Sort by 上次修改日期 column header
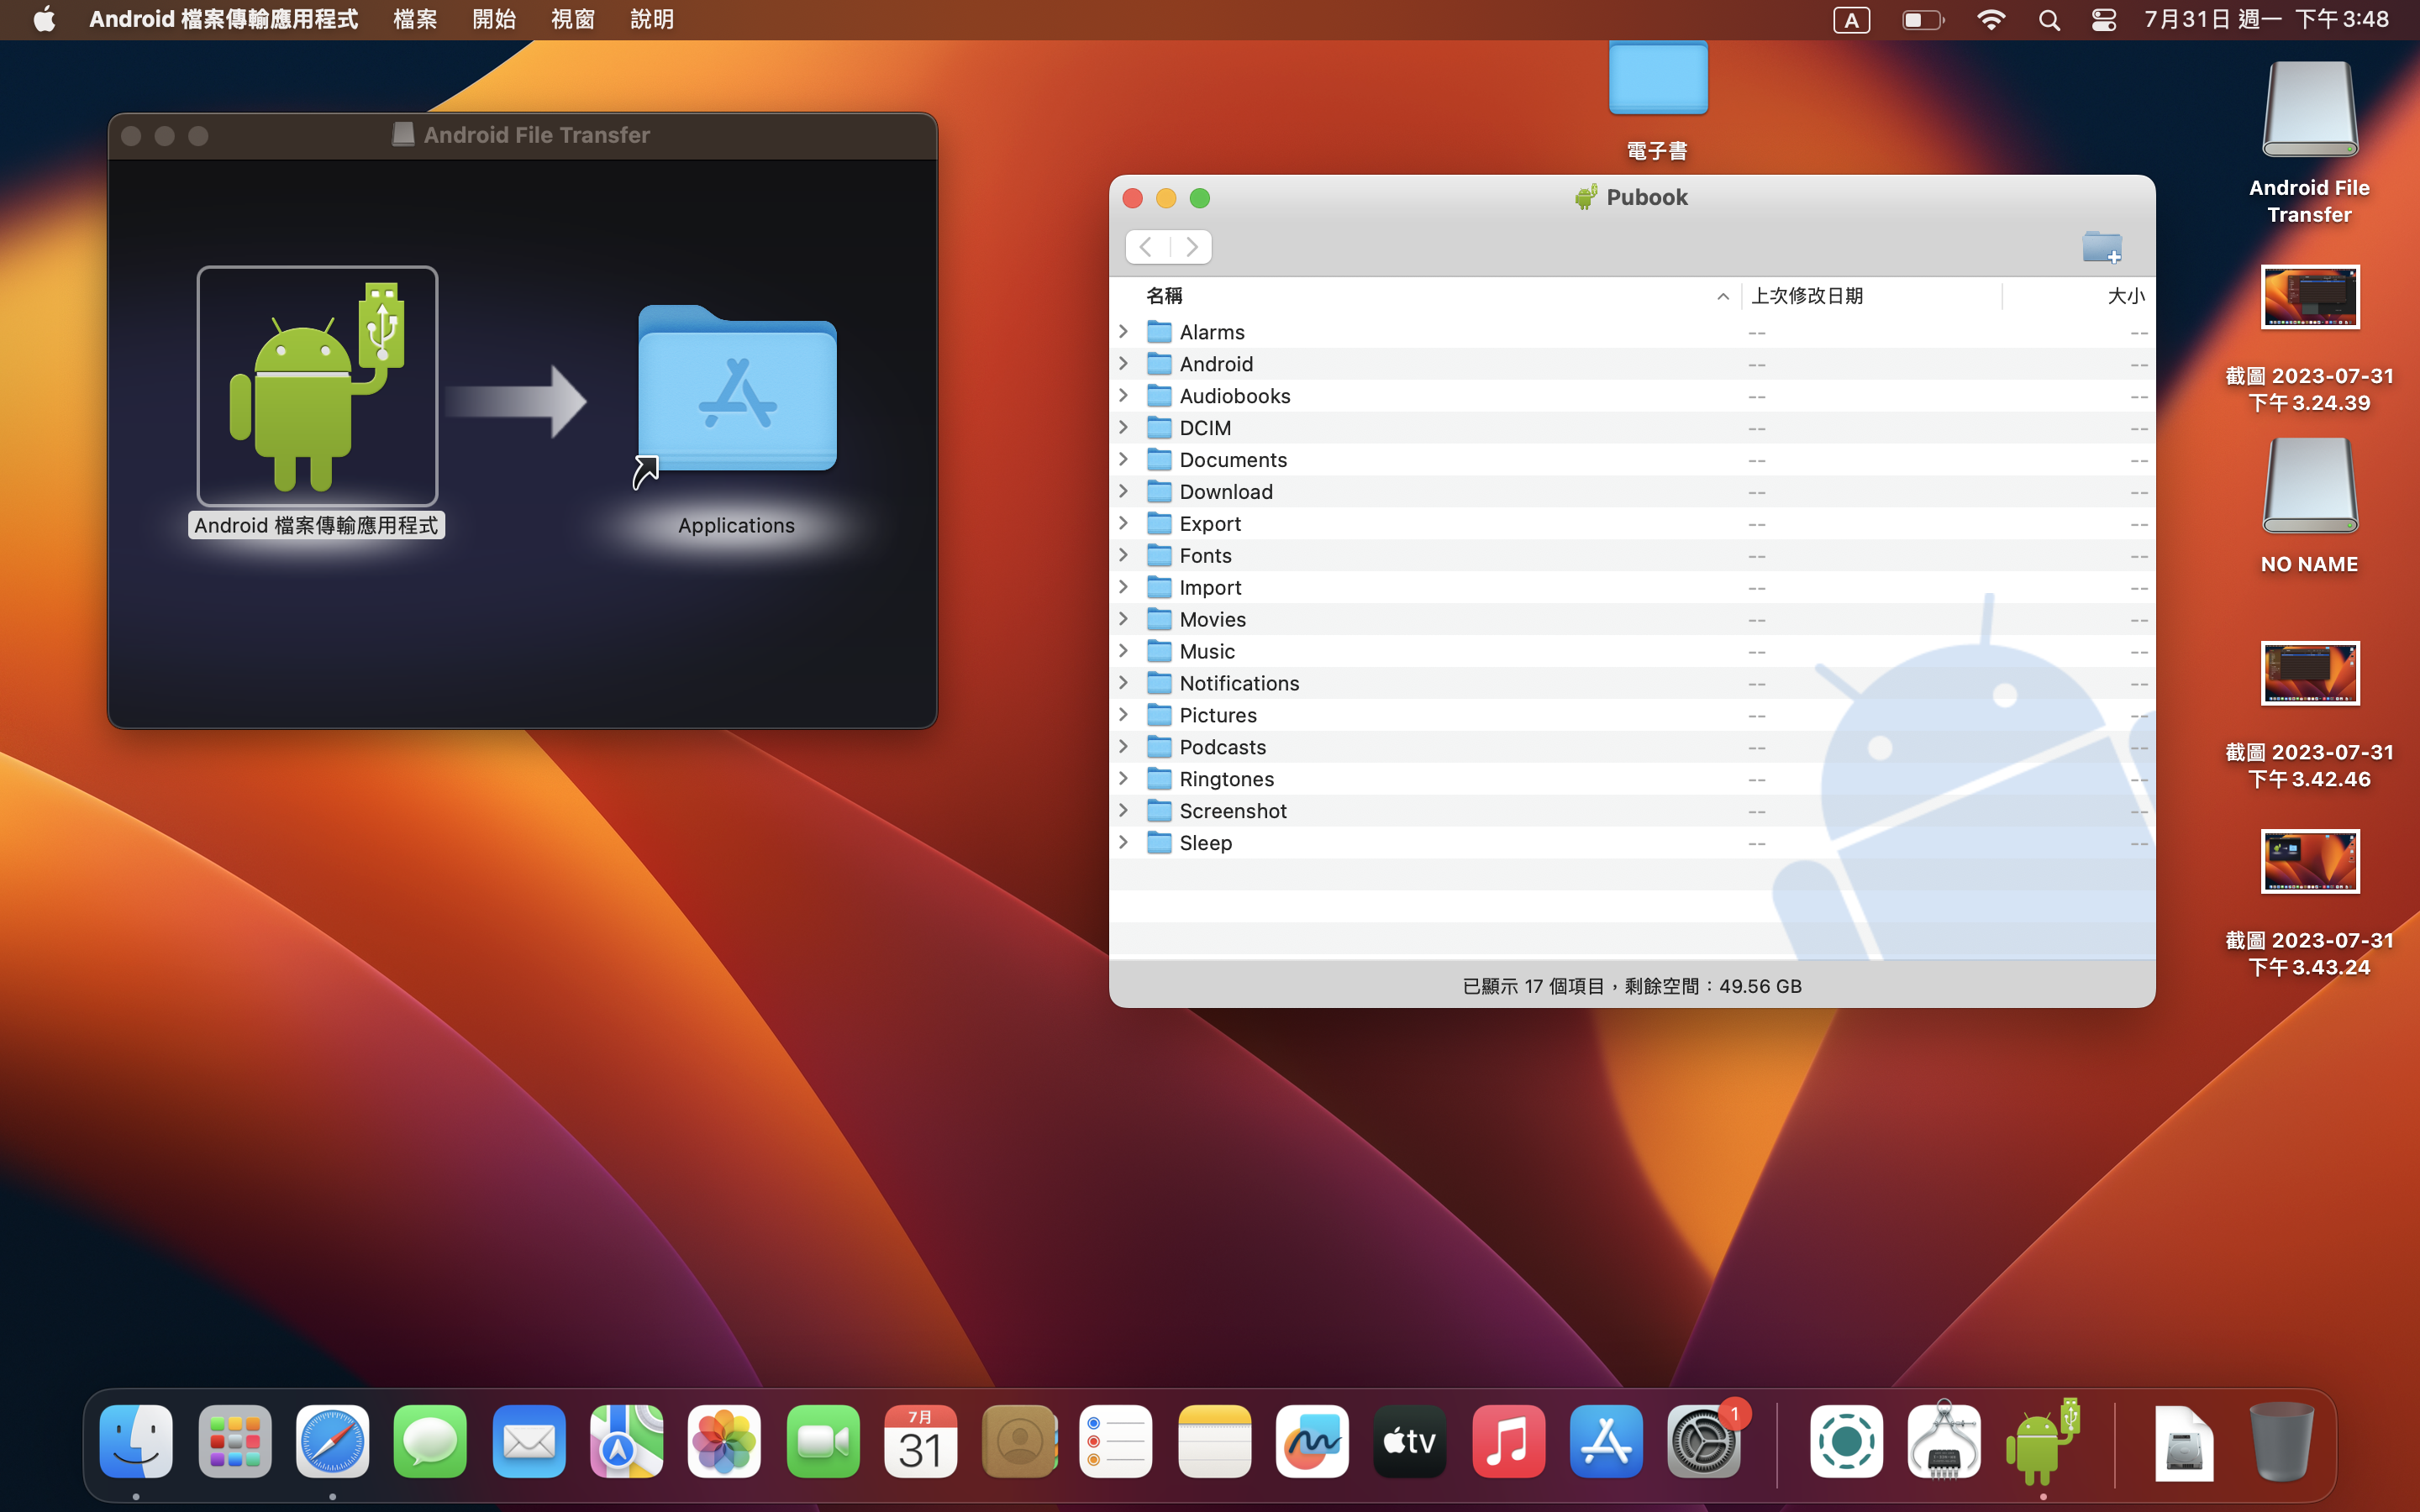The height and width of the screenshot is (1512, 2420). pos(1871,296)
